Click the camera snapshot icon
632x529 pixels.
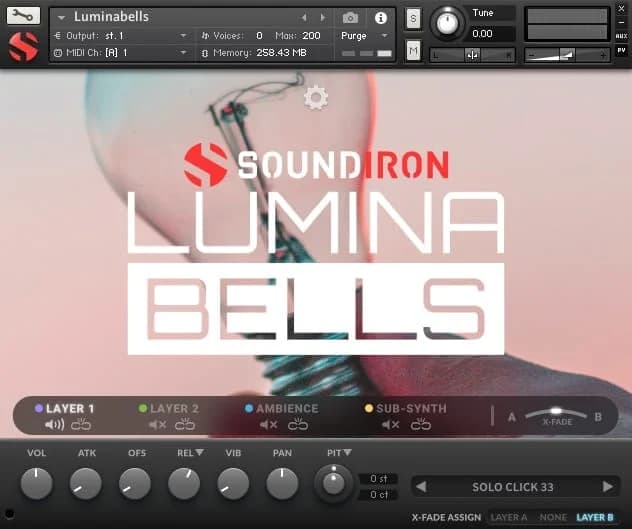point(351,18)
